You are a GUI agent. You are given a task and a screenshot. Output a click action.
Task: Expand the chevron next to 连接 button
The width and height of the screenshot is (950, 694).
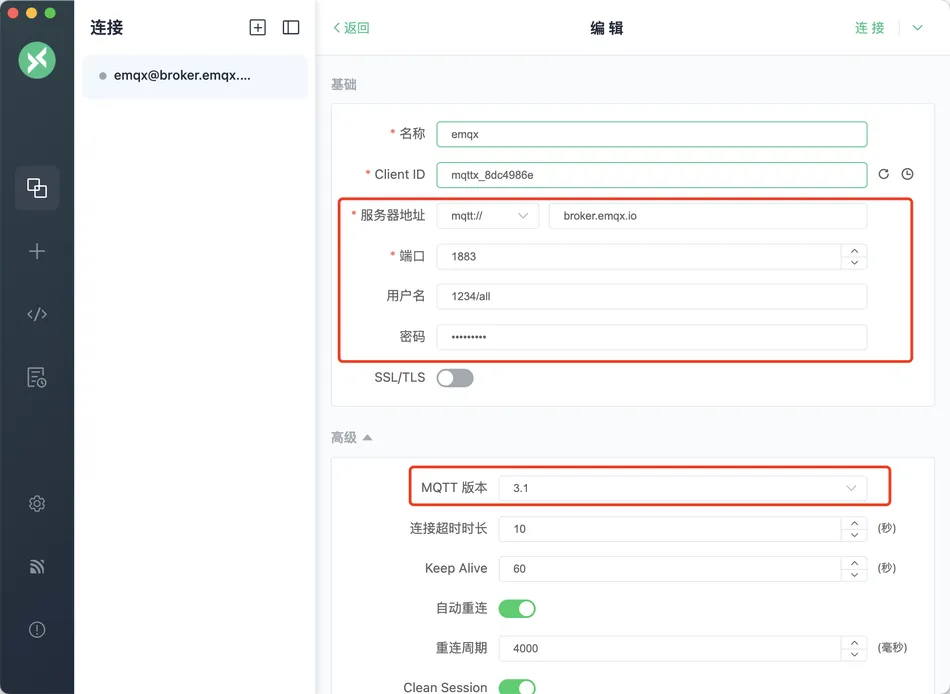click(x=918, y=28)
